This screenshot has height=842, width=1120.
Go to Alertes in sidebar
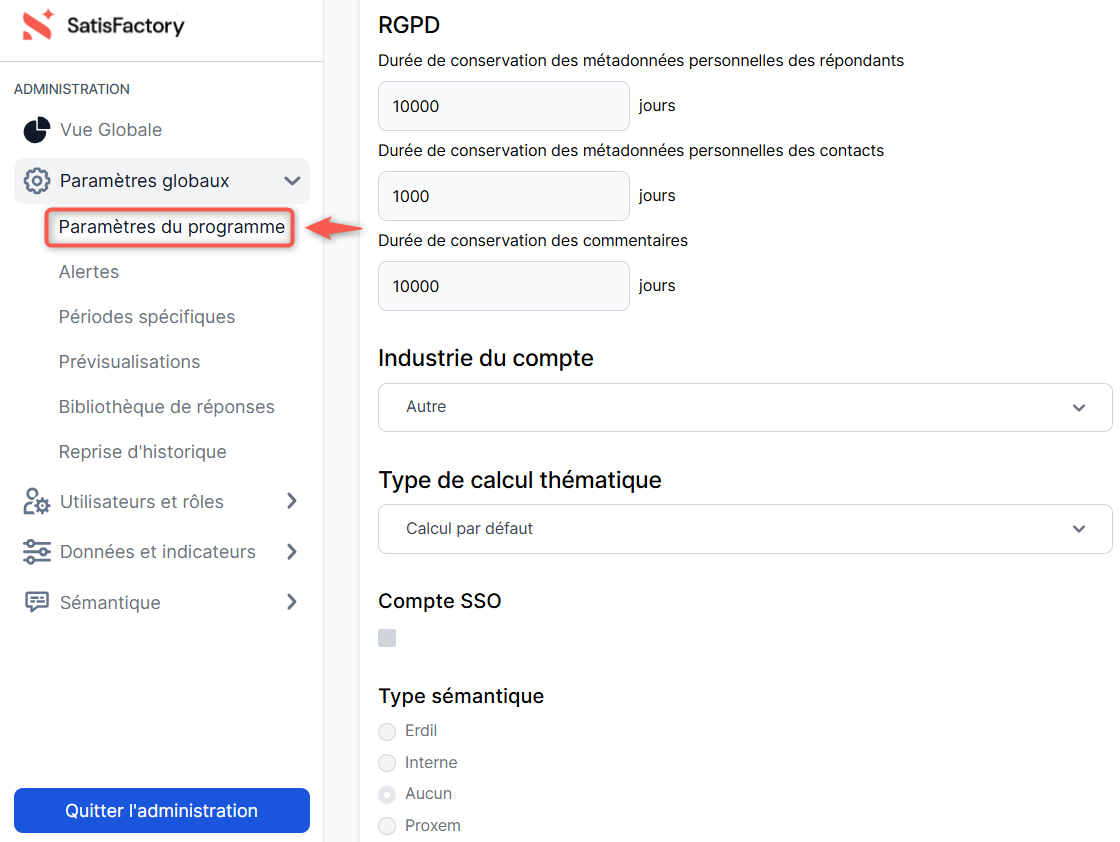(x=89, y=272)
